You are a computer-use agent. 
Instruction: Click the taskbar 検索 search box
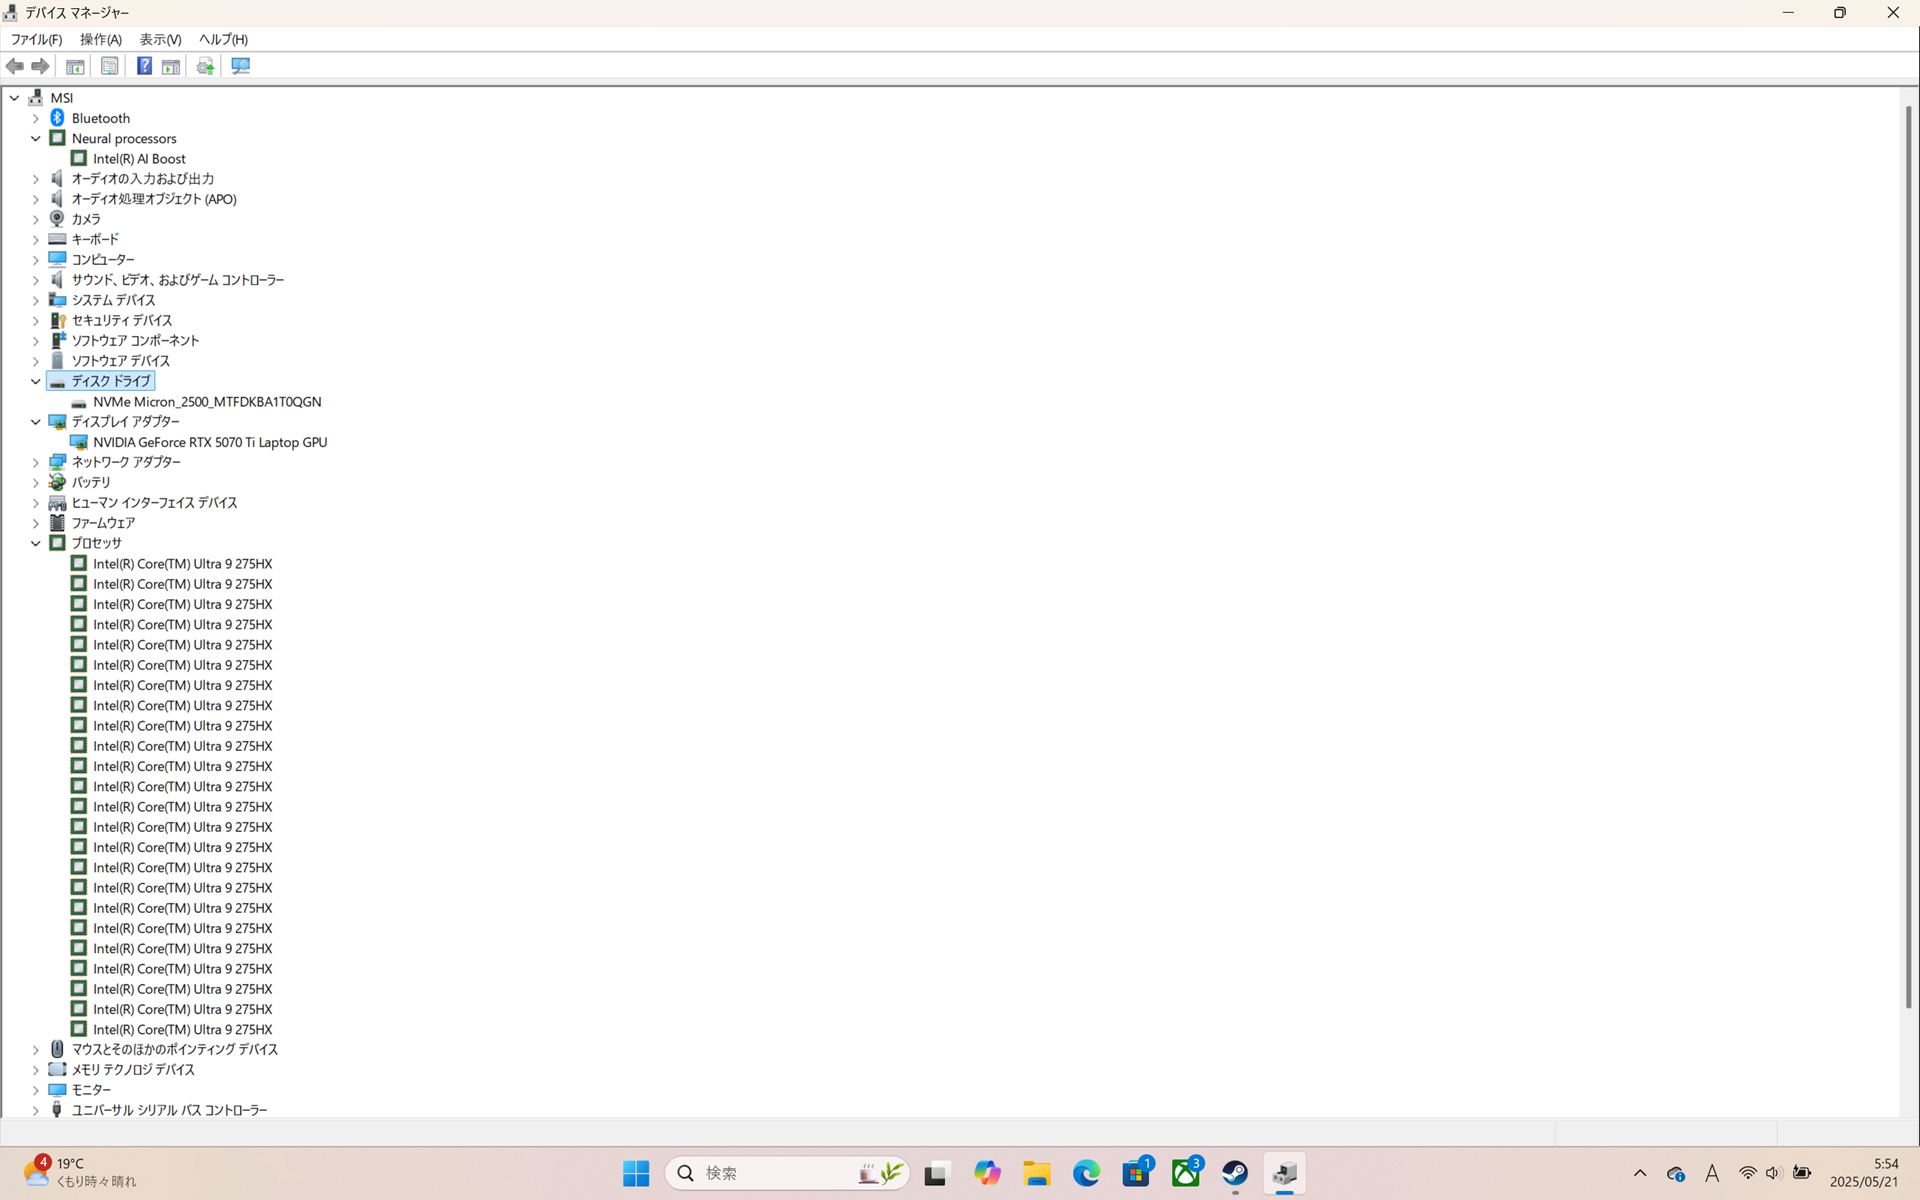coord(770,1172)
